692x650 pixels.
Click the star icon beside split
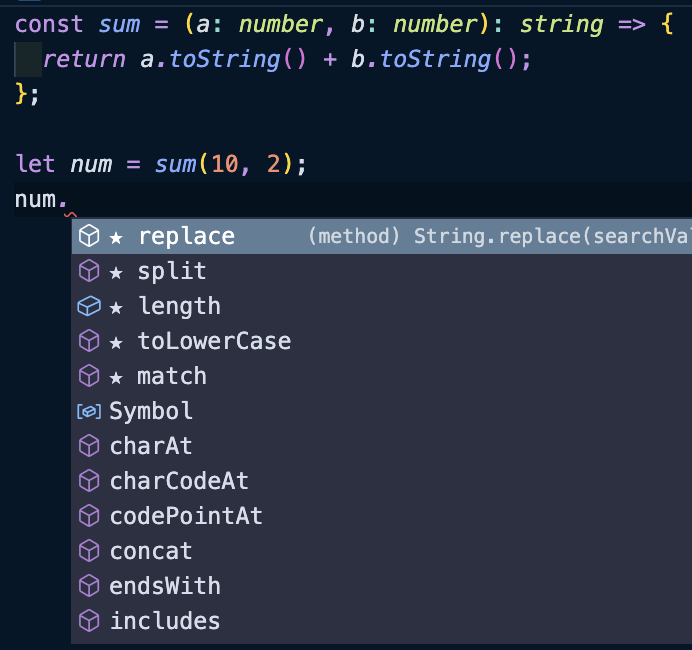coord(116,273)
